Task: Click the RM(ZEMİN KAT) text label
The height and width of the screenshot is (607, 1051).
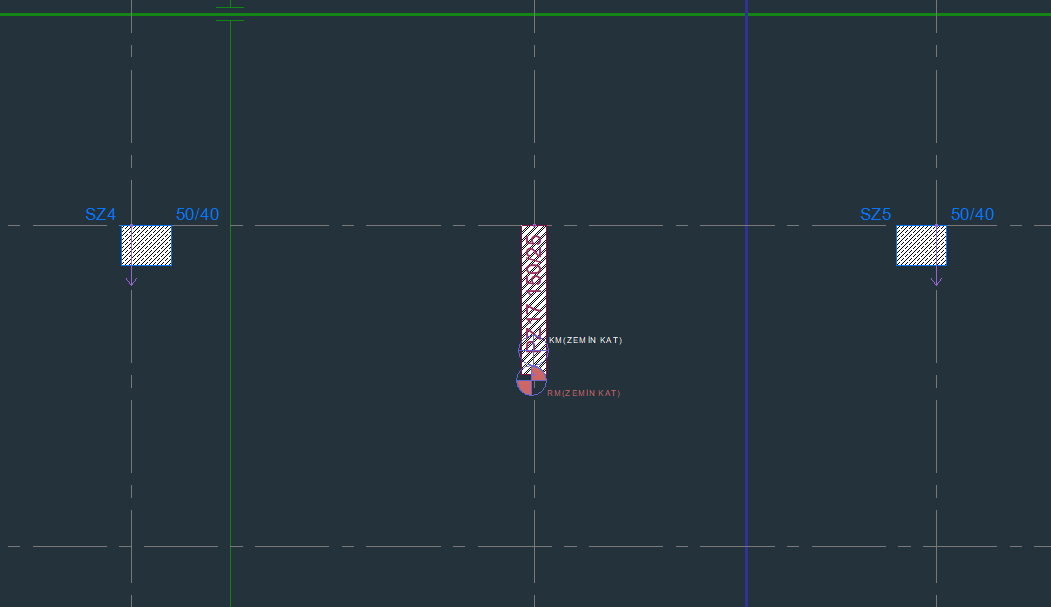Action: (x=584, y=394)
